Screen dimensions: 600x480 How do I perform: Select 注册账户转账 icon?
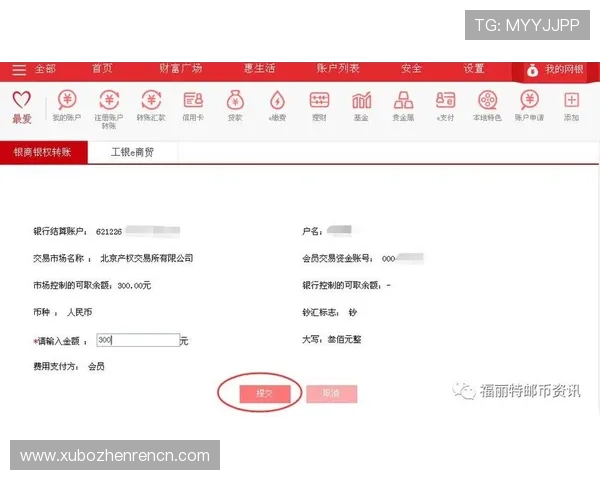[x=109, y=100]
